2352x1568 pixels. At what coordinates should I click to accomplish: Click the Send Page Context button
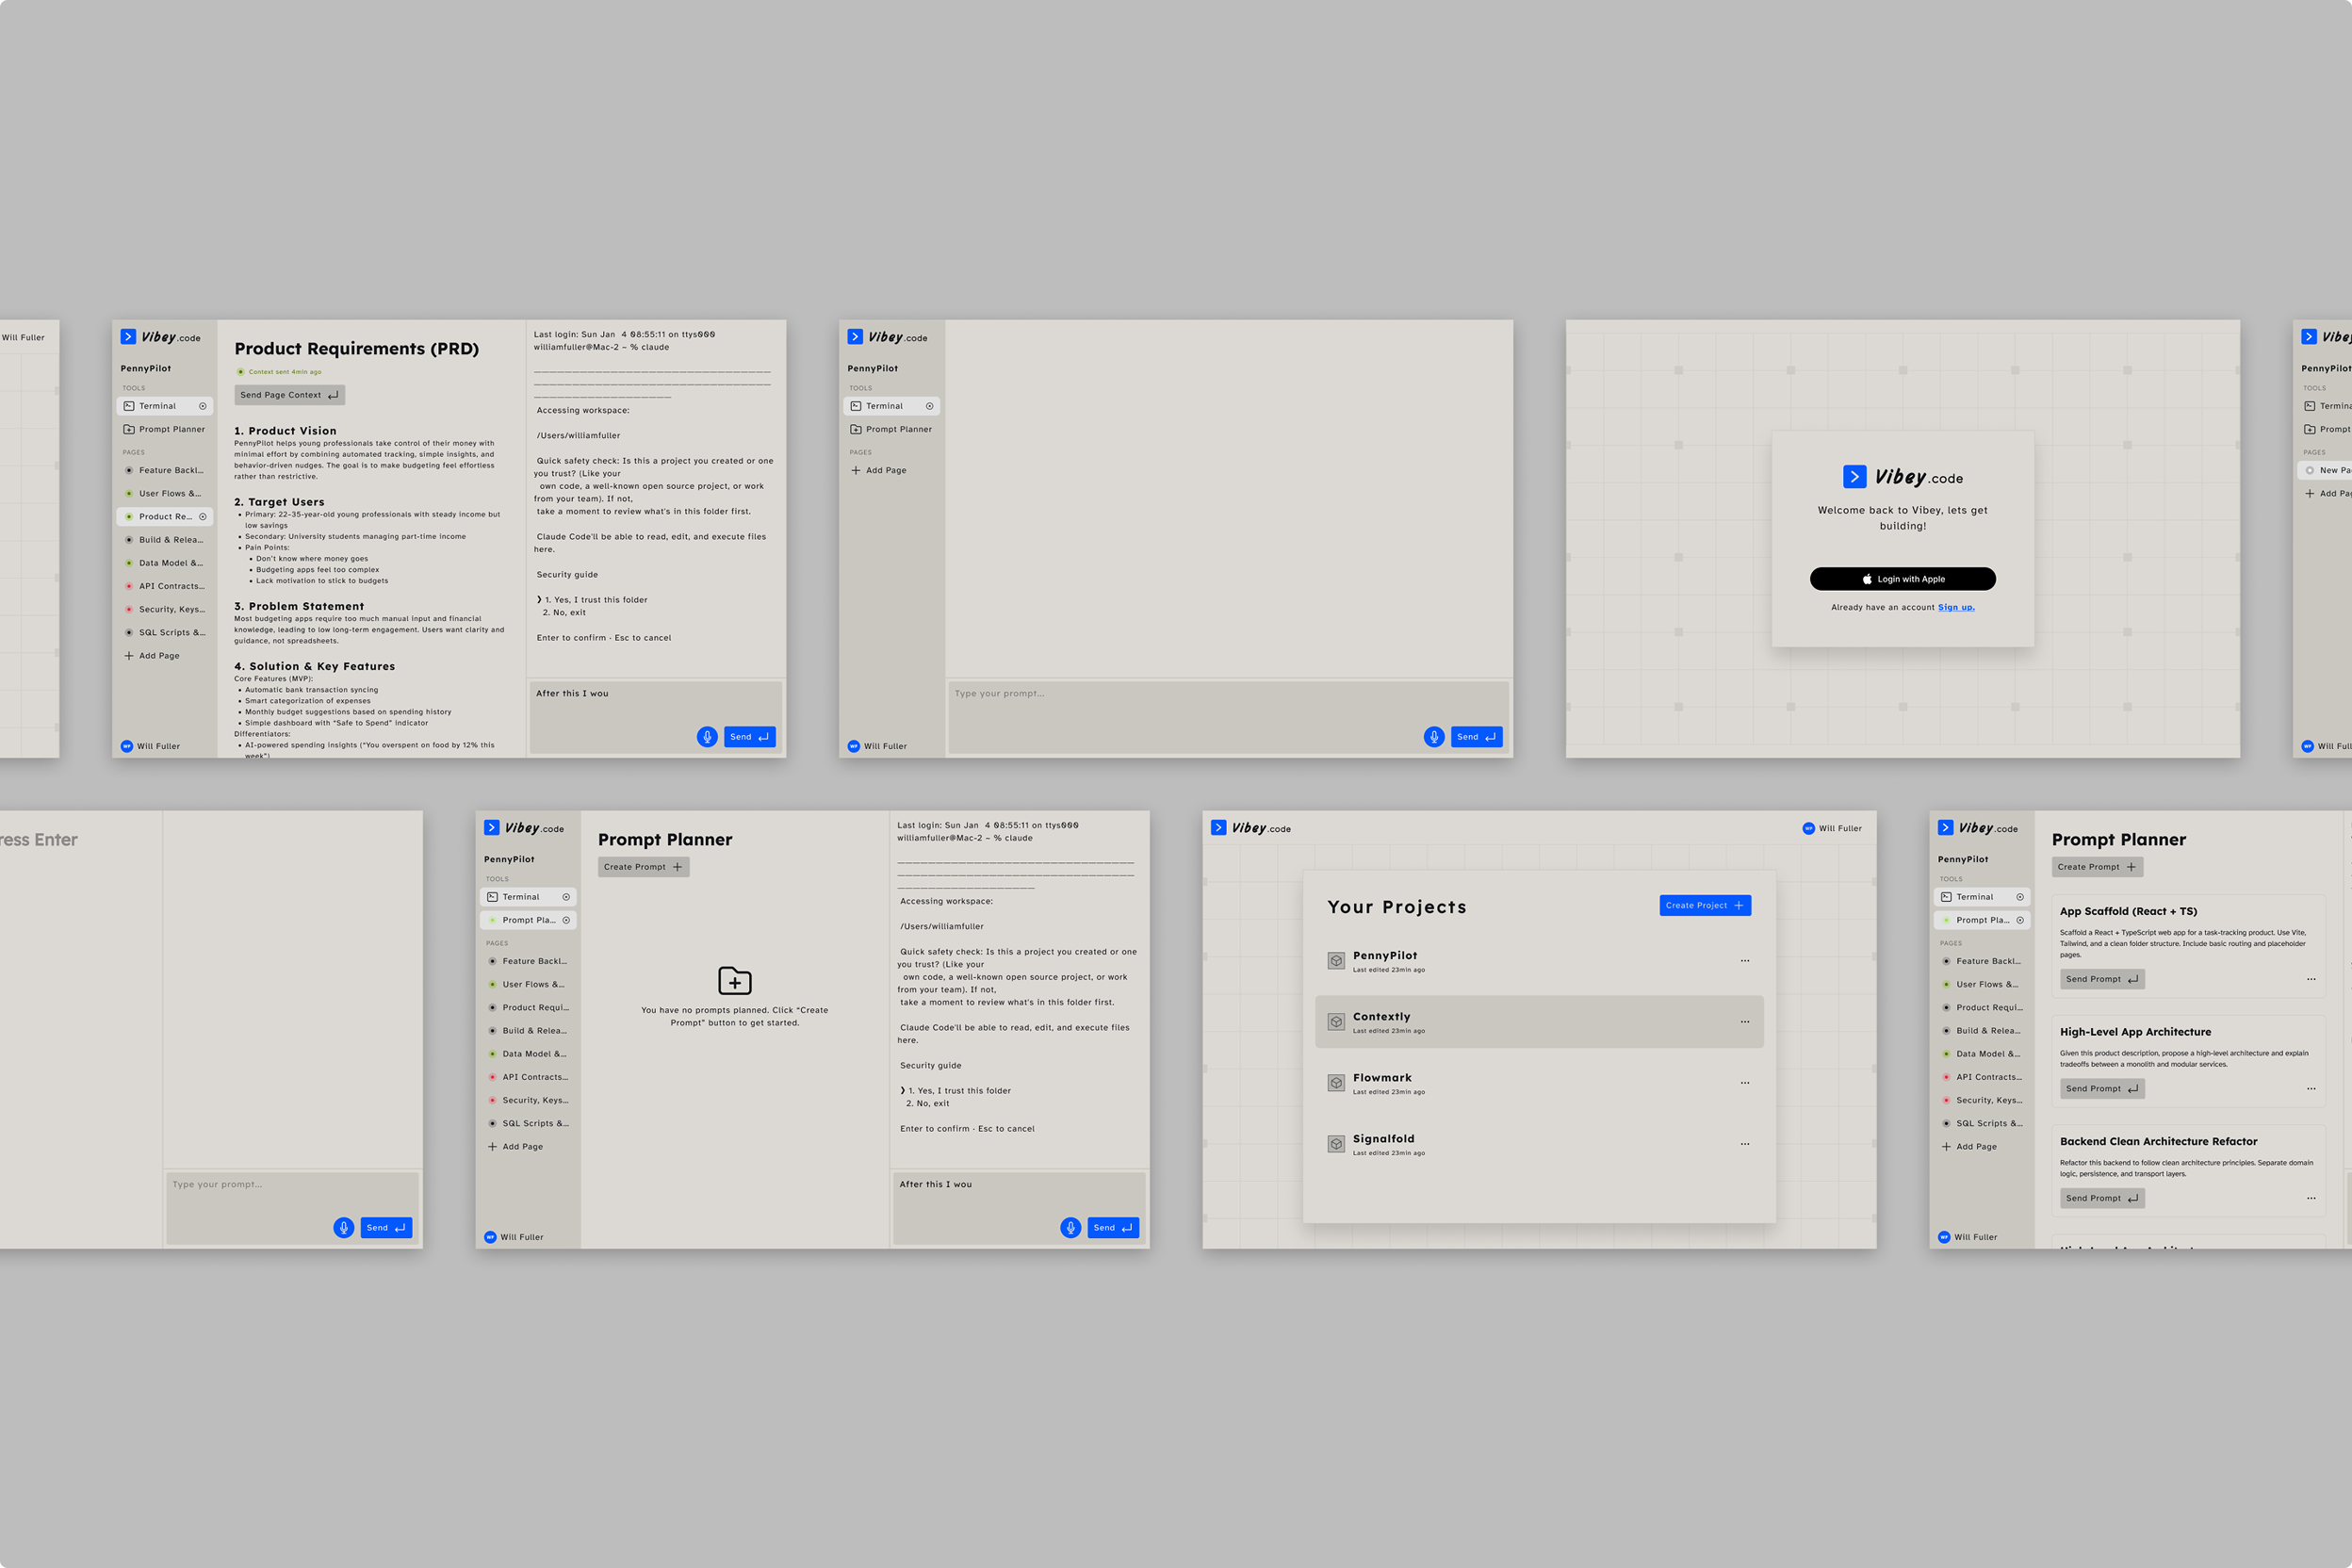pyautogui.click(x=289, y=395)
